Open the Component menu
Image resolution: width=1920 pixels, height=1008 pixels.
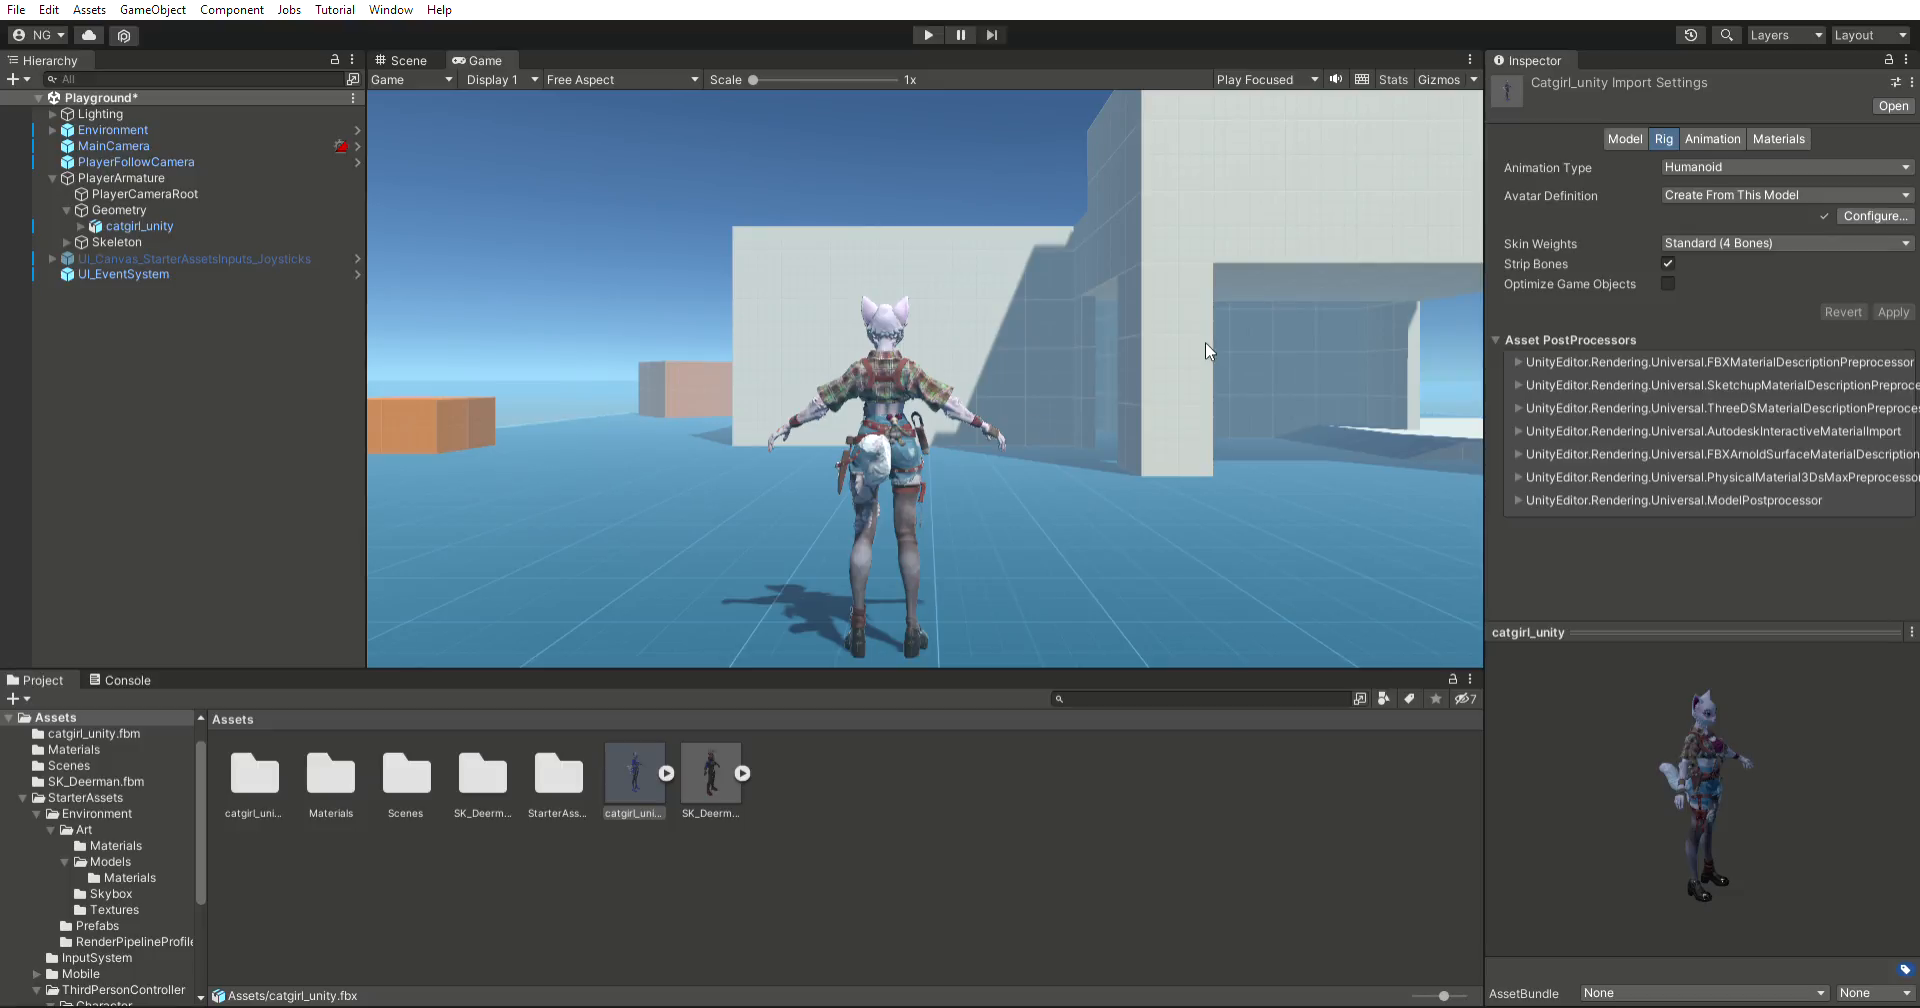[x=232, y=10]
